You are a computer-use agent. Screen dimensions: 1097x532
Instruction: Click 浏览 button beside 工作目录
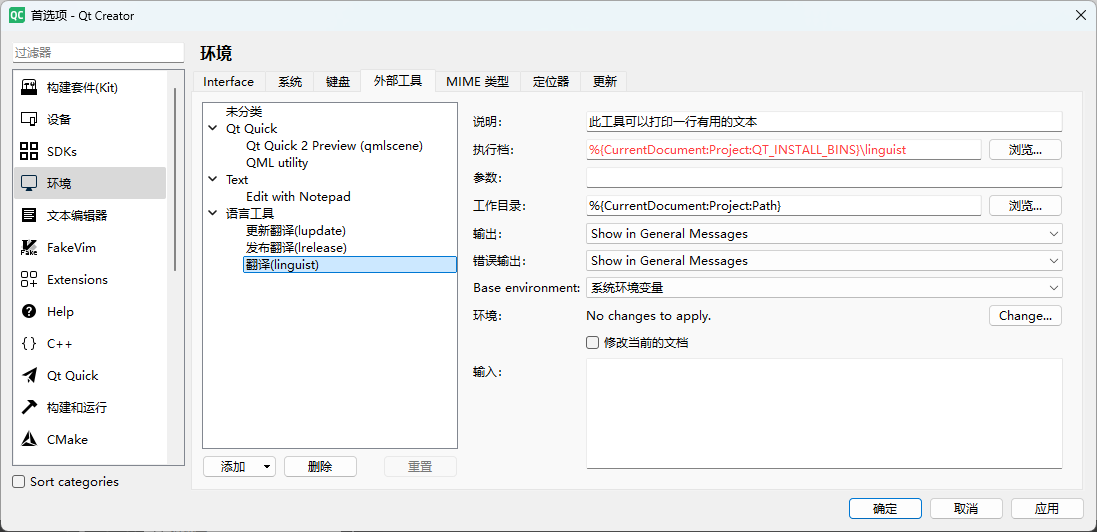coord(1026,206)
